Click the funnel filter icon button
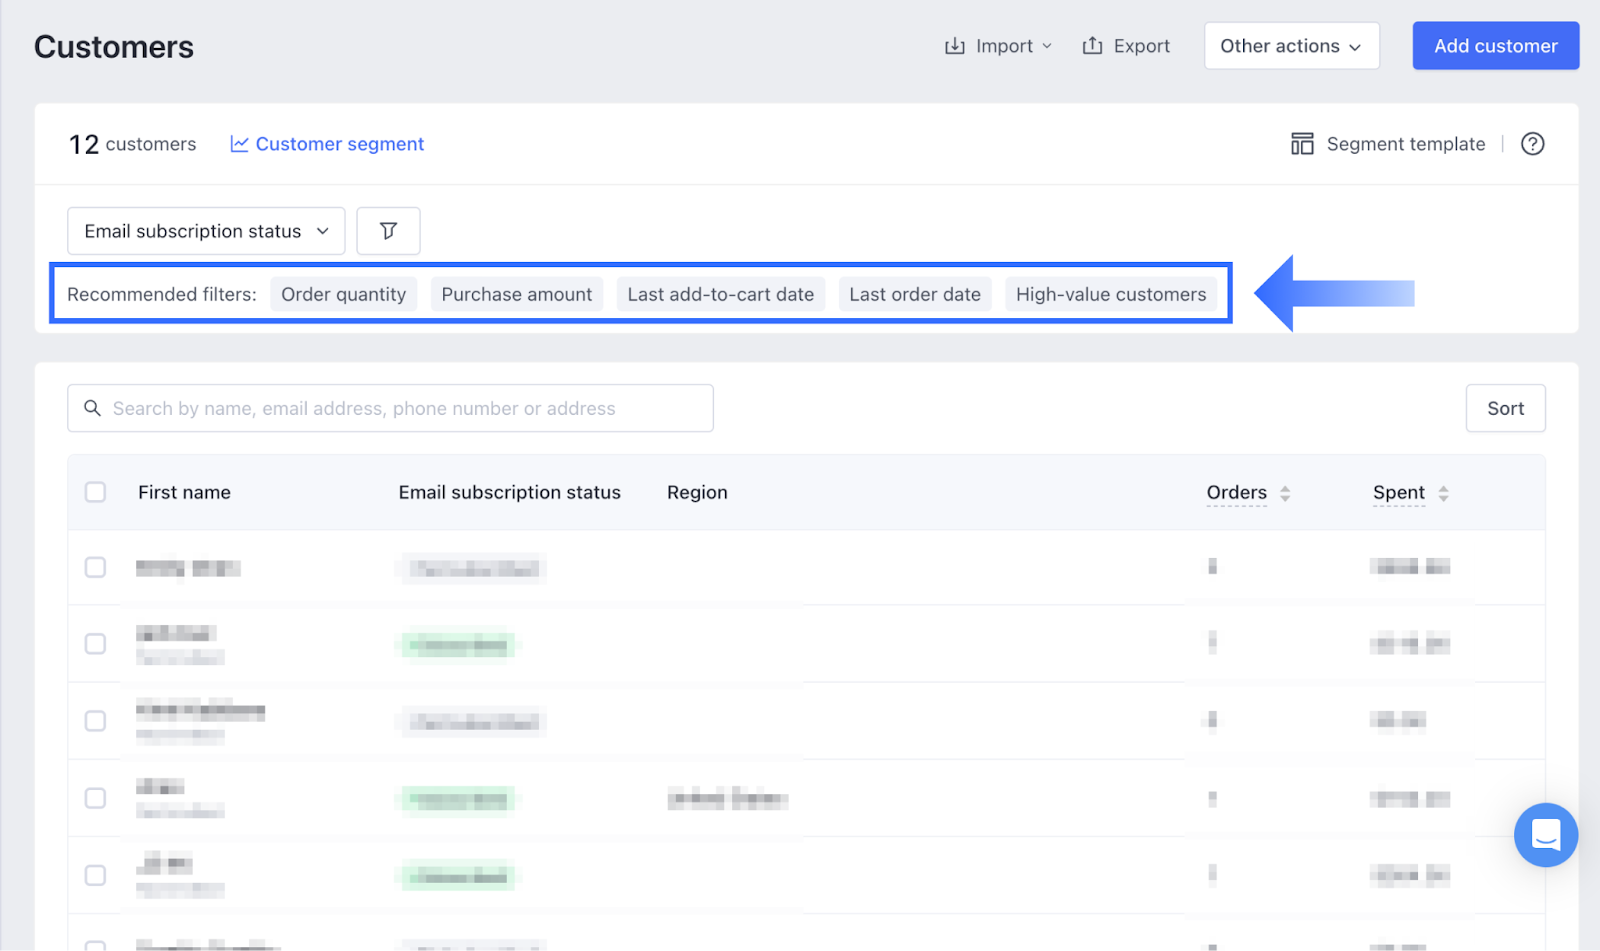 click(388, 231)
